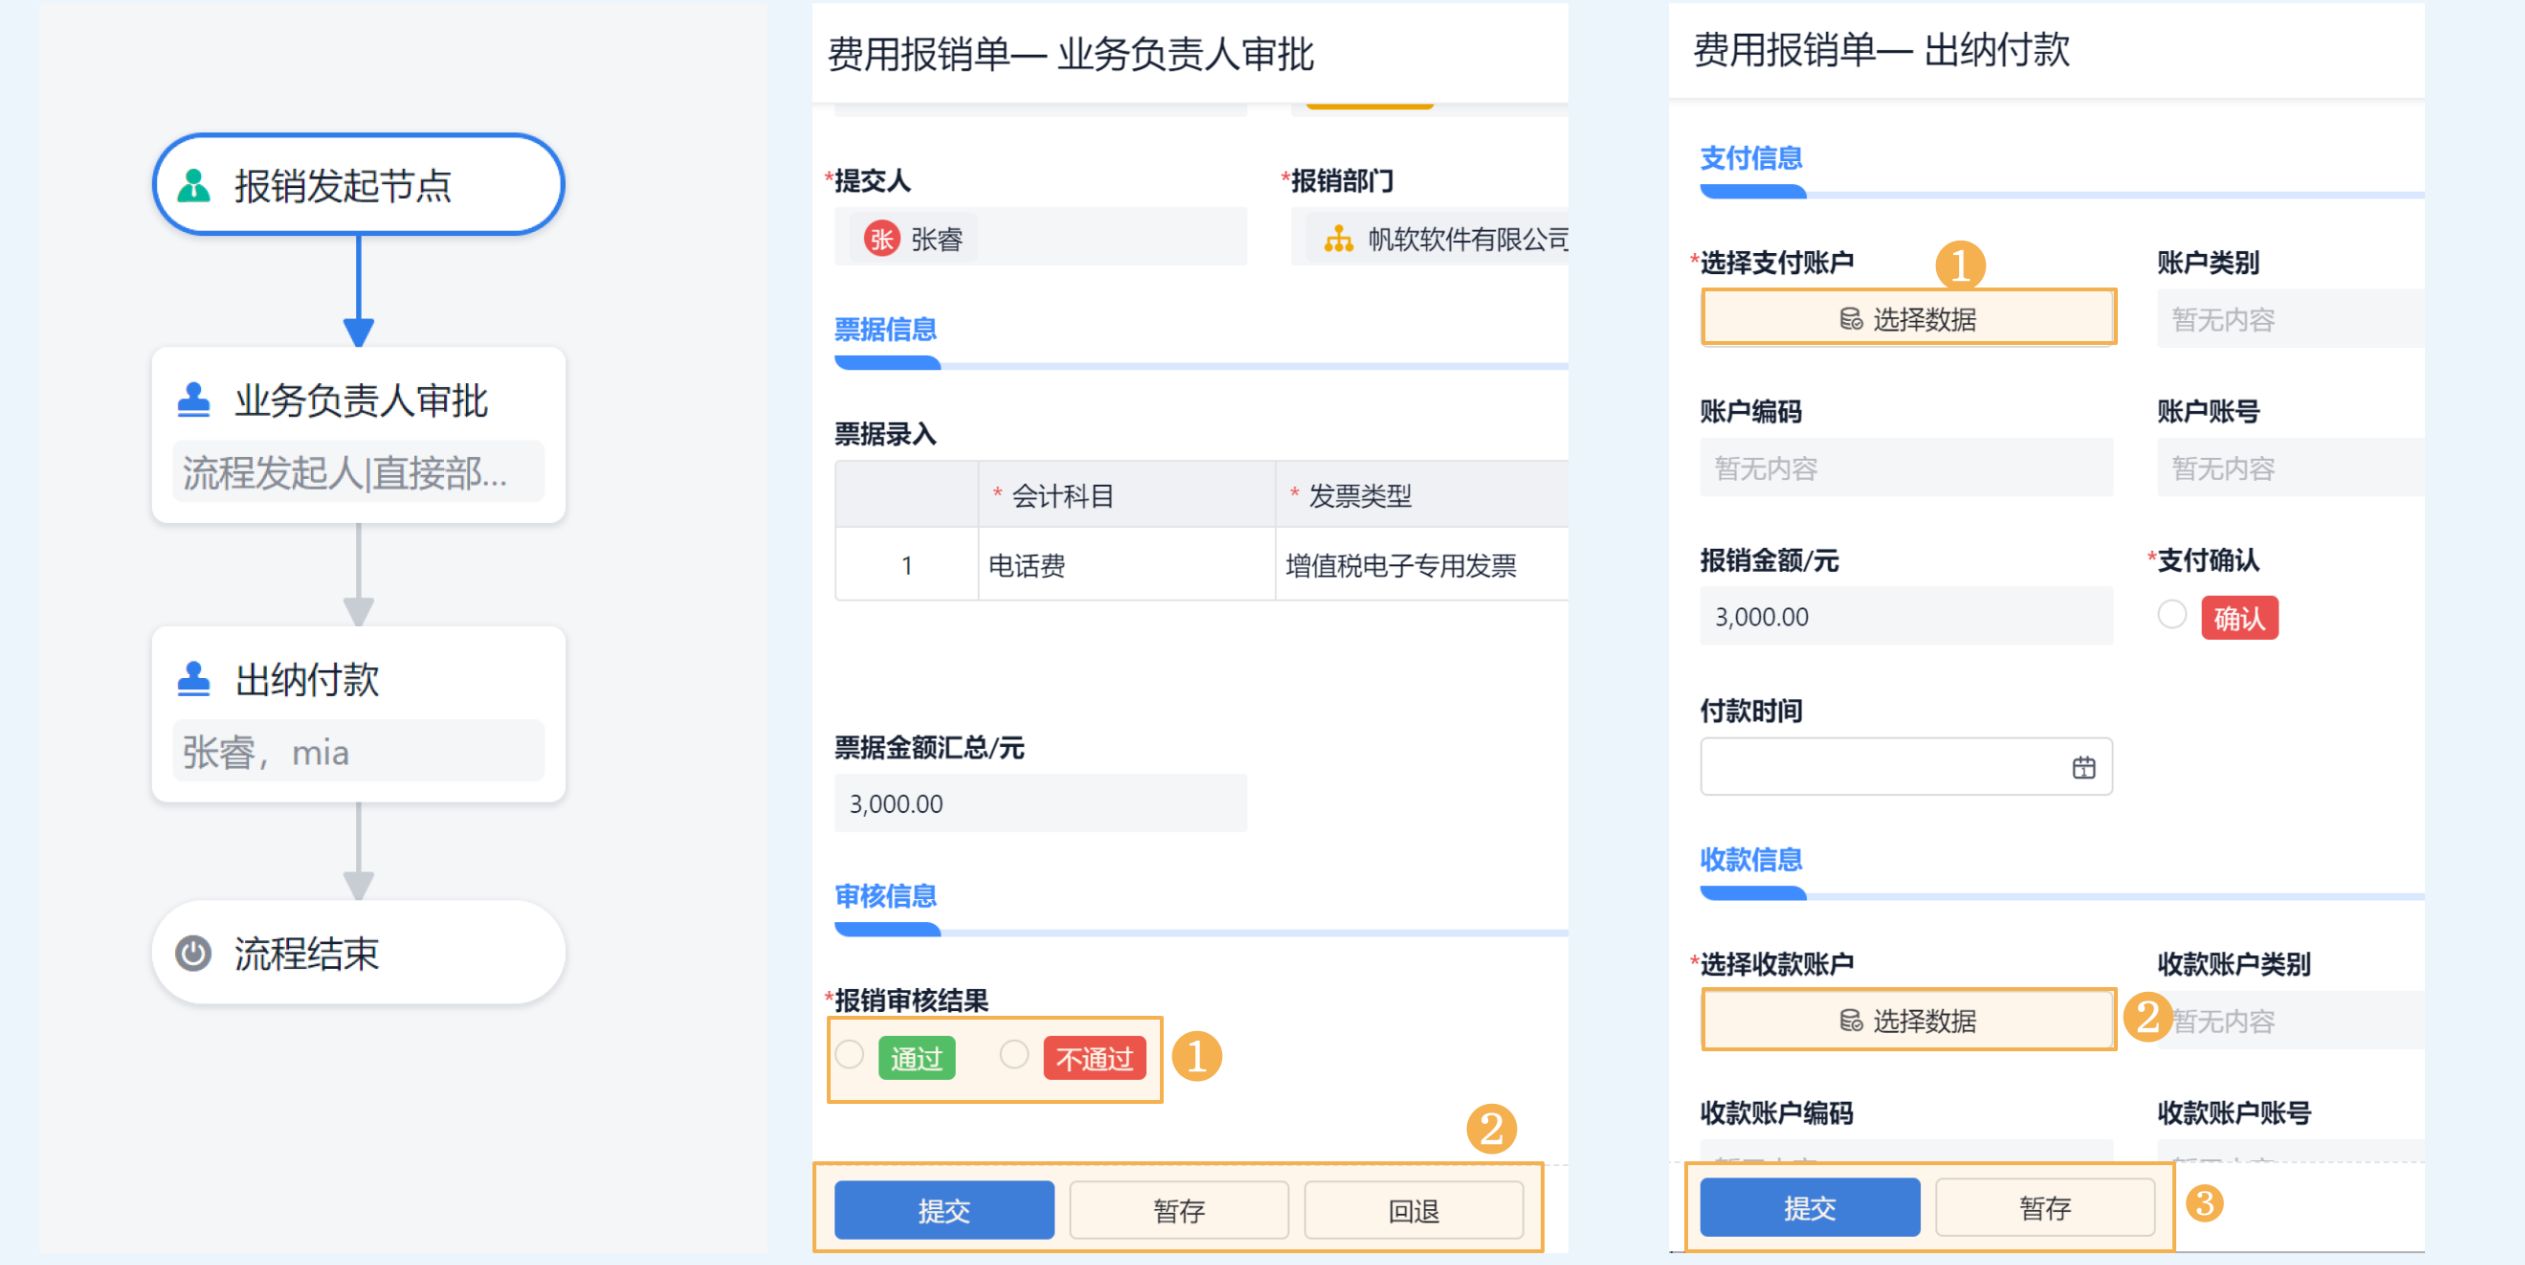Click the power icon on 流程结束 node
This screenshot has width=2525, height=1265.
pos(193,953)
